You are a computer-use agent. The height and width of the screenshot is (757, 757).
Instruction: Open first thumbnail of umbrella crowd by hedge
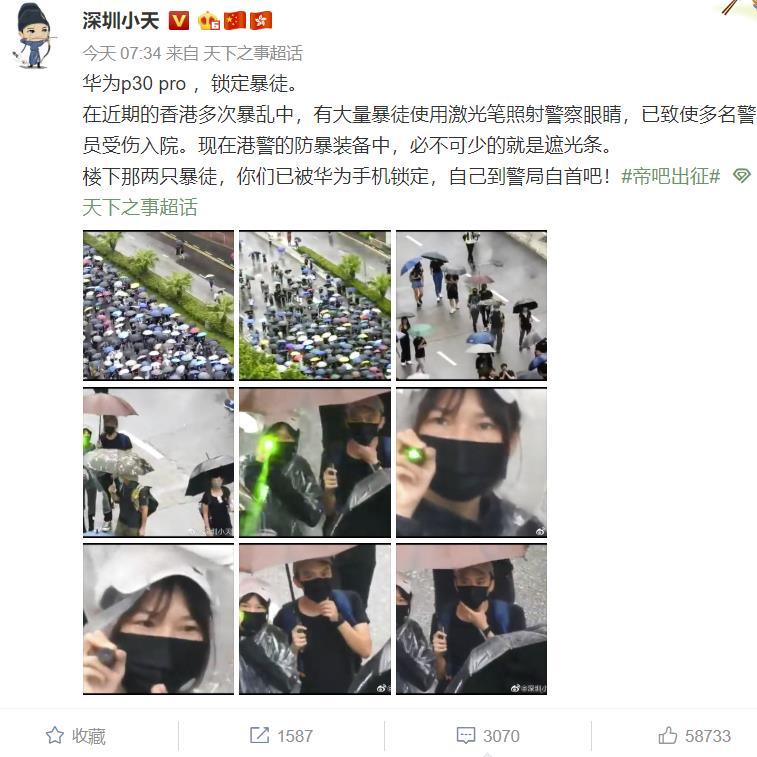click(x=158, y=306)
